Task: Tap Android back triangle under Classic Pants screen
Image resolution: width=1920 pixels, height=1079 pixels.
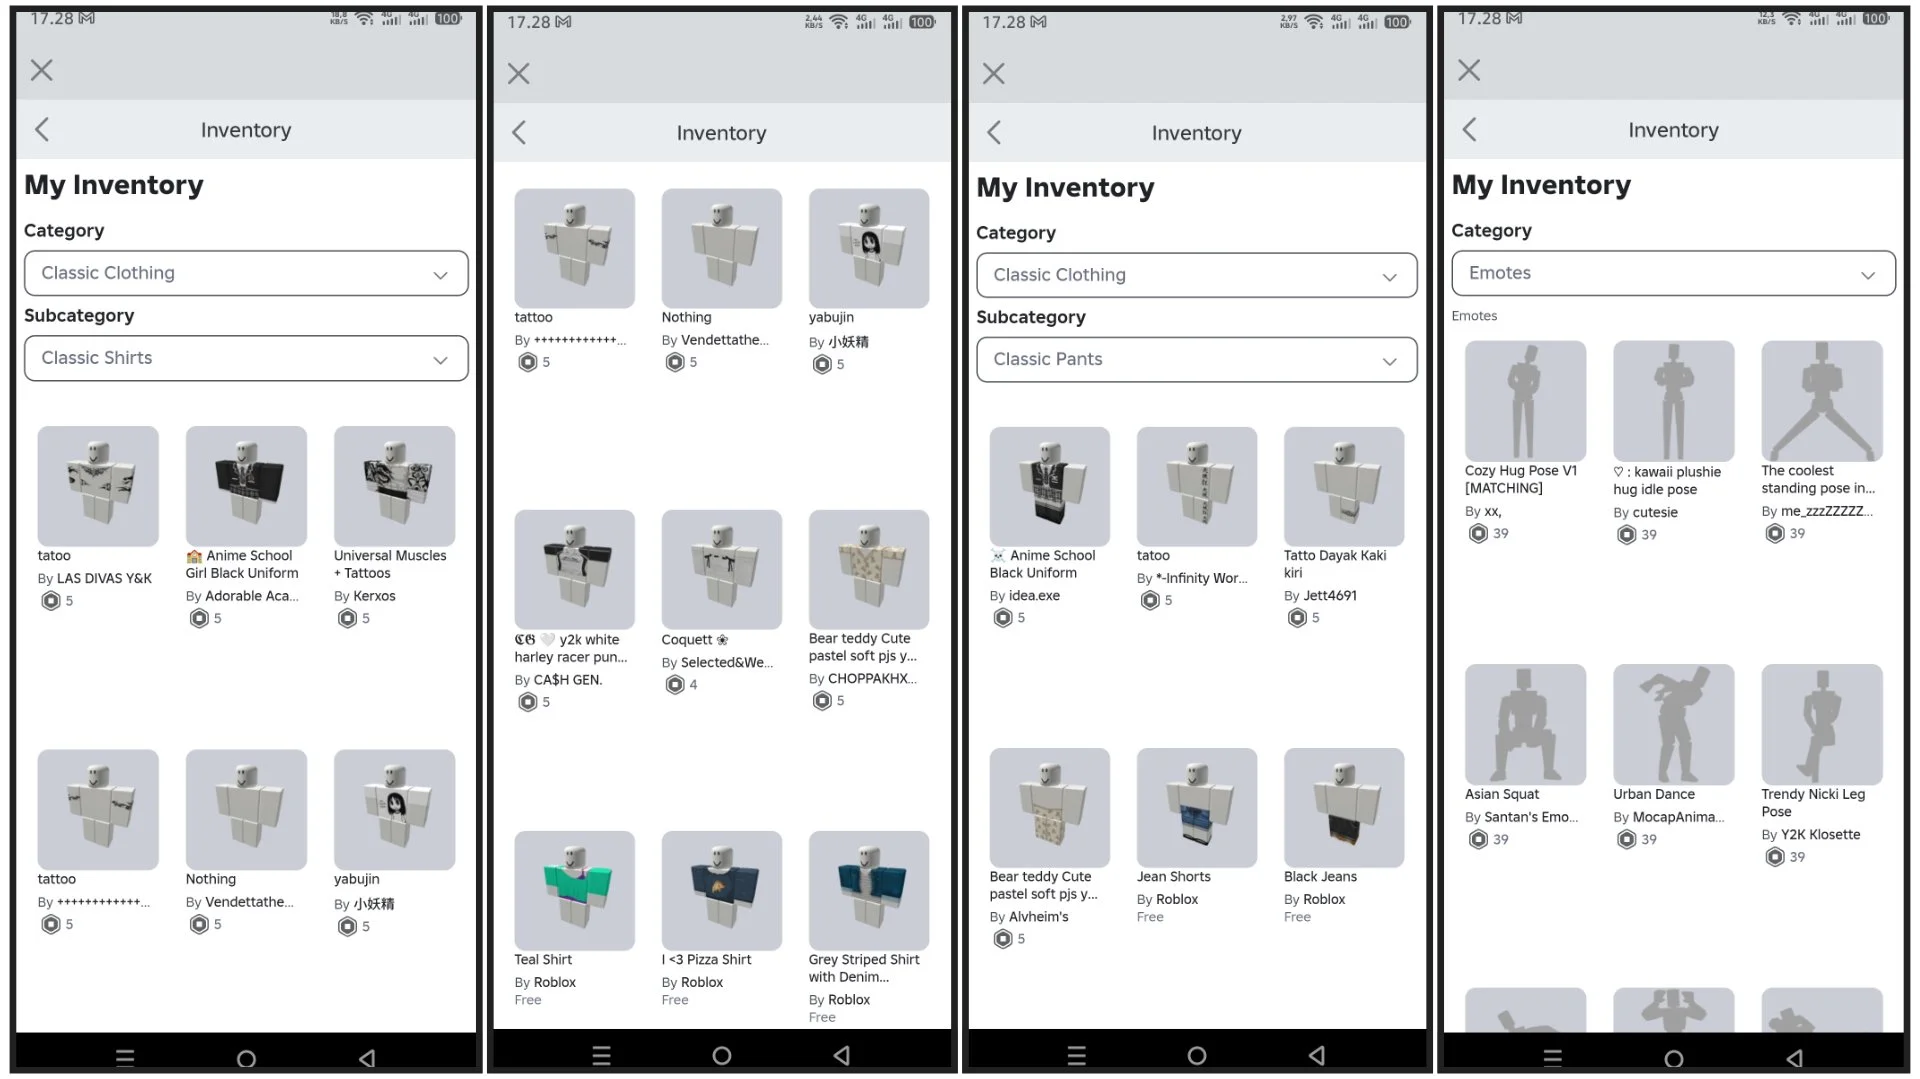Action: pyautogui.click(x=1317, y=1055)
